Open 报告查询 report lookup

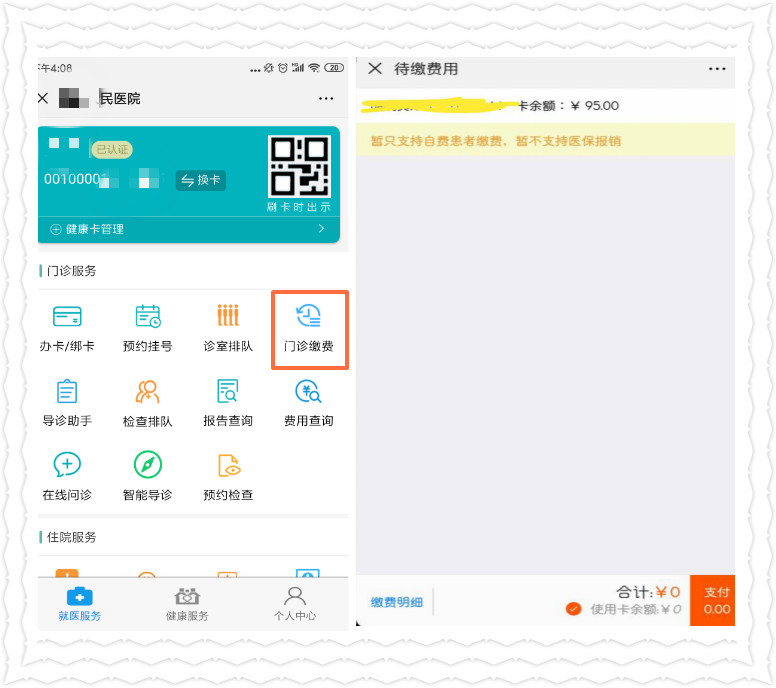tap(228, 402)
